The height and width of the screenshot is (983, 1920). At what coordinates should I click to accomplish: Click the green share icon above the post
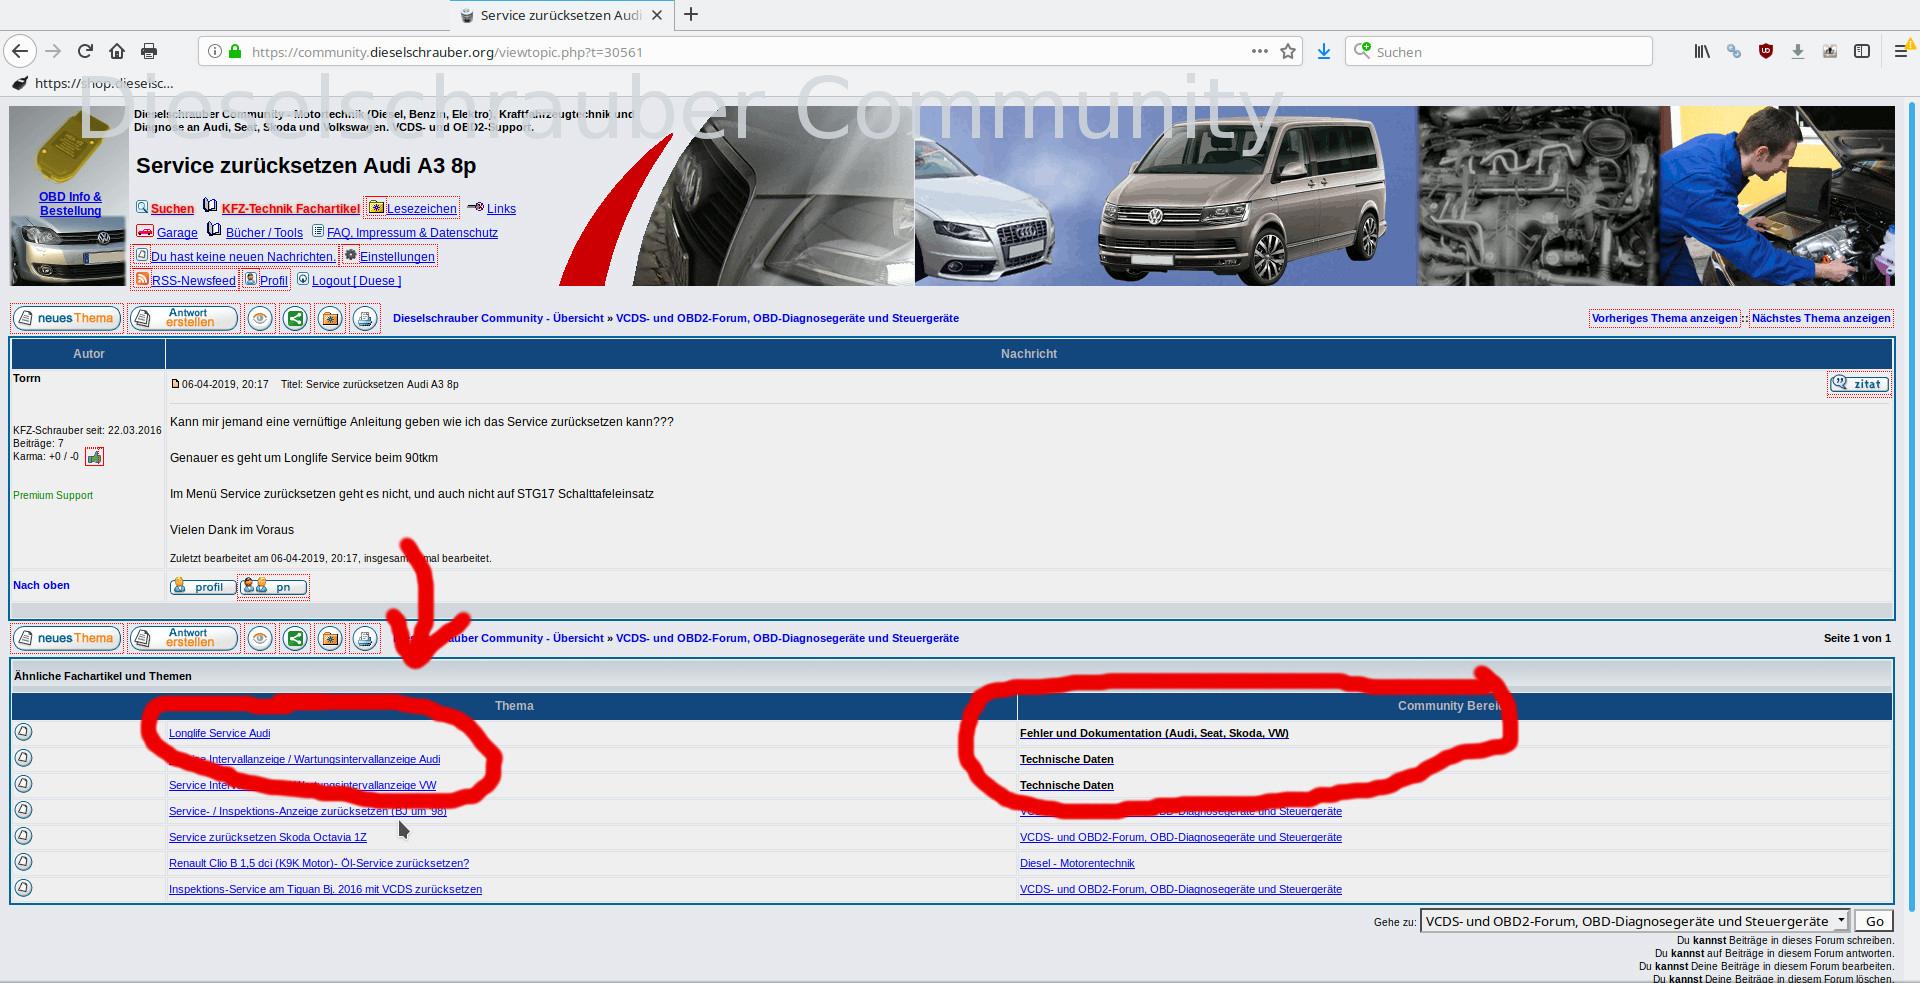coord(295,319)
